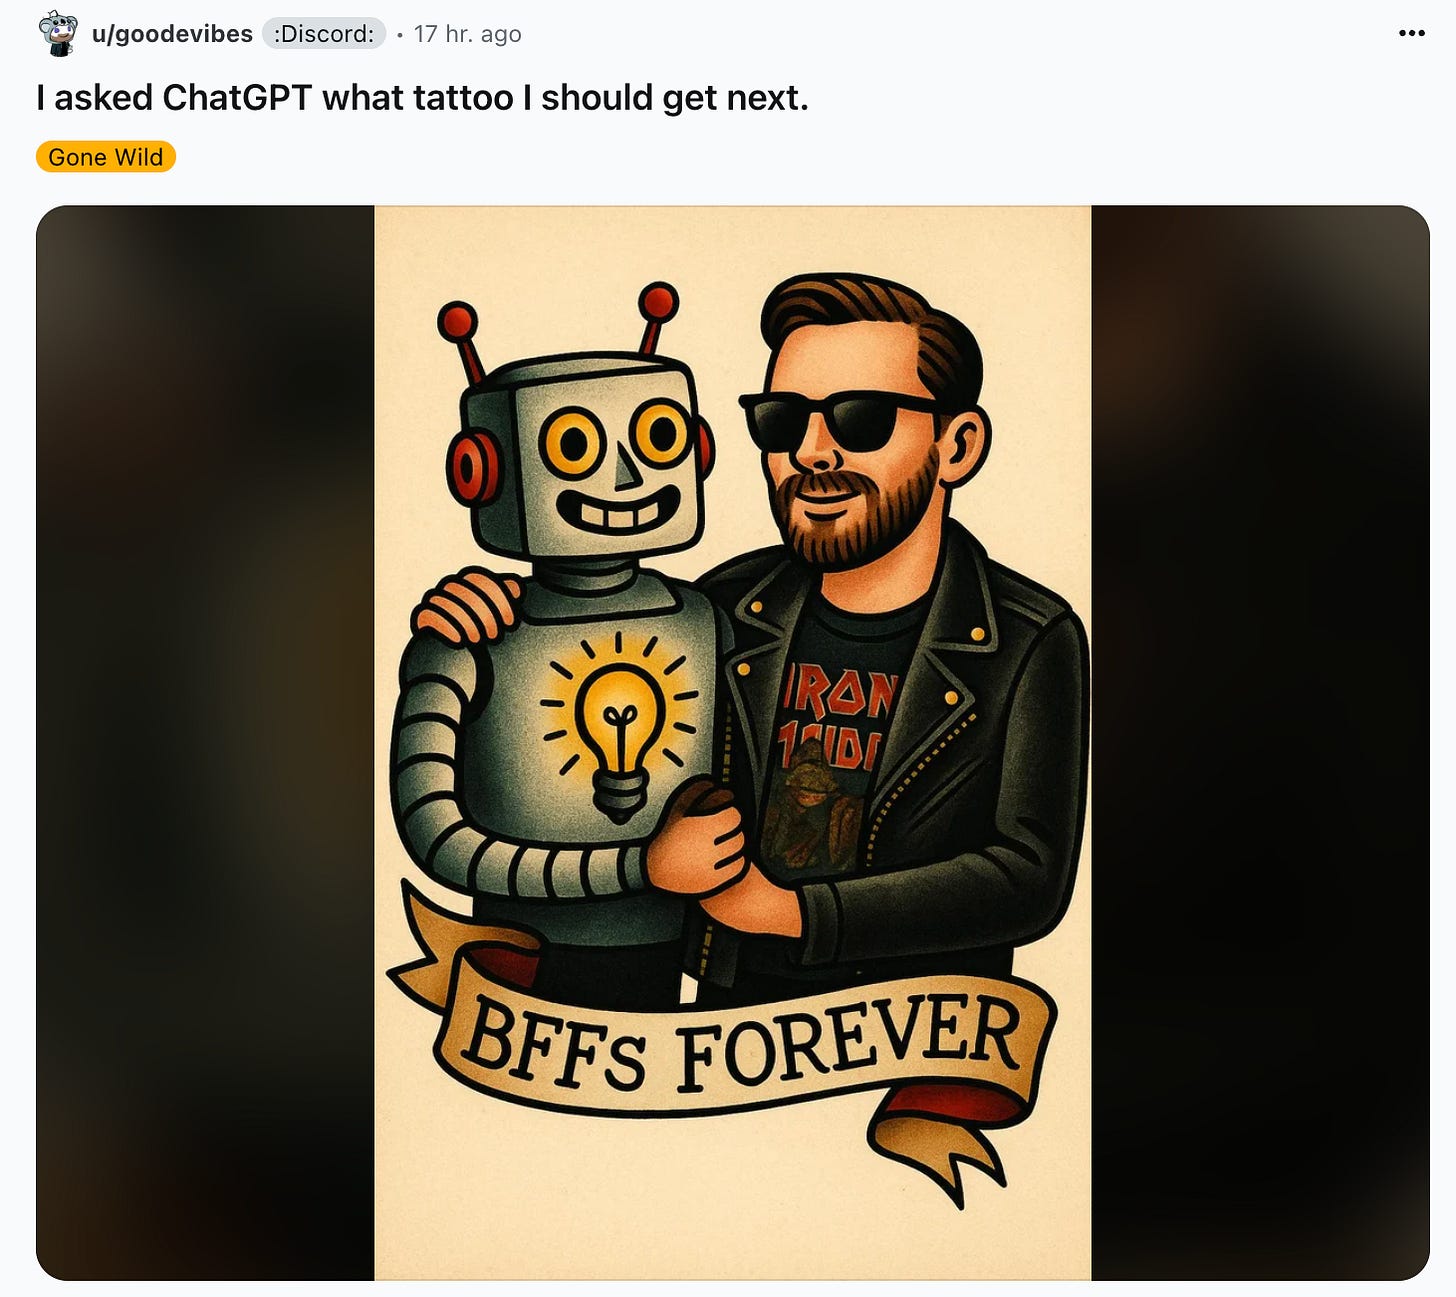Click the handshake between robot and man

click(x=721, y=859)
